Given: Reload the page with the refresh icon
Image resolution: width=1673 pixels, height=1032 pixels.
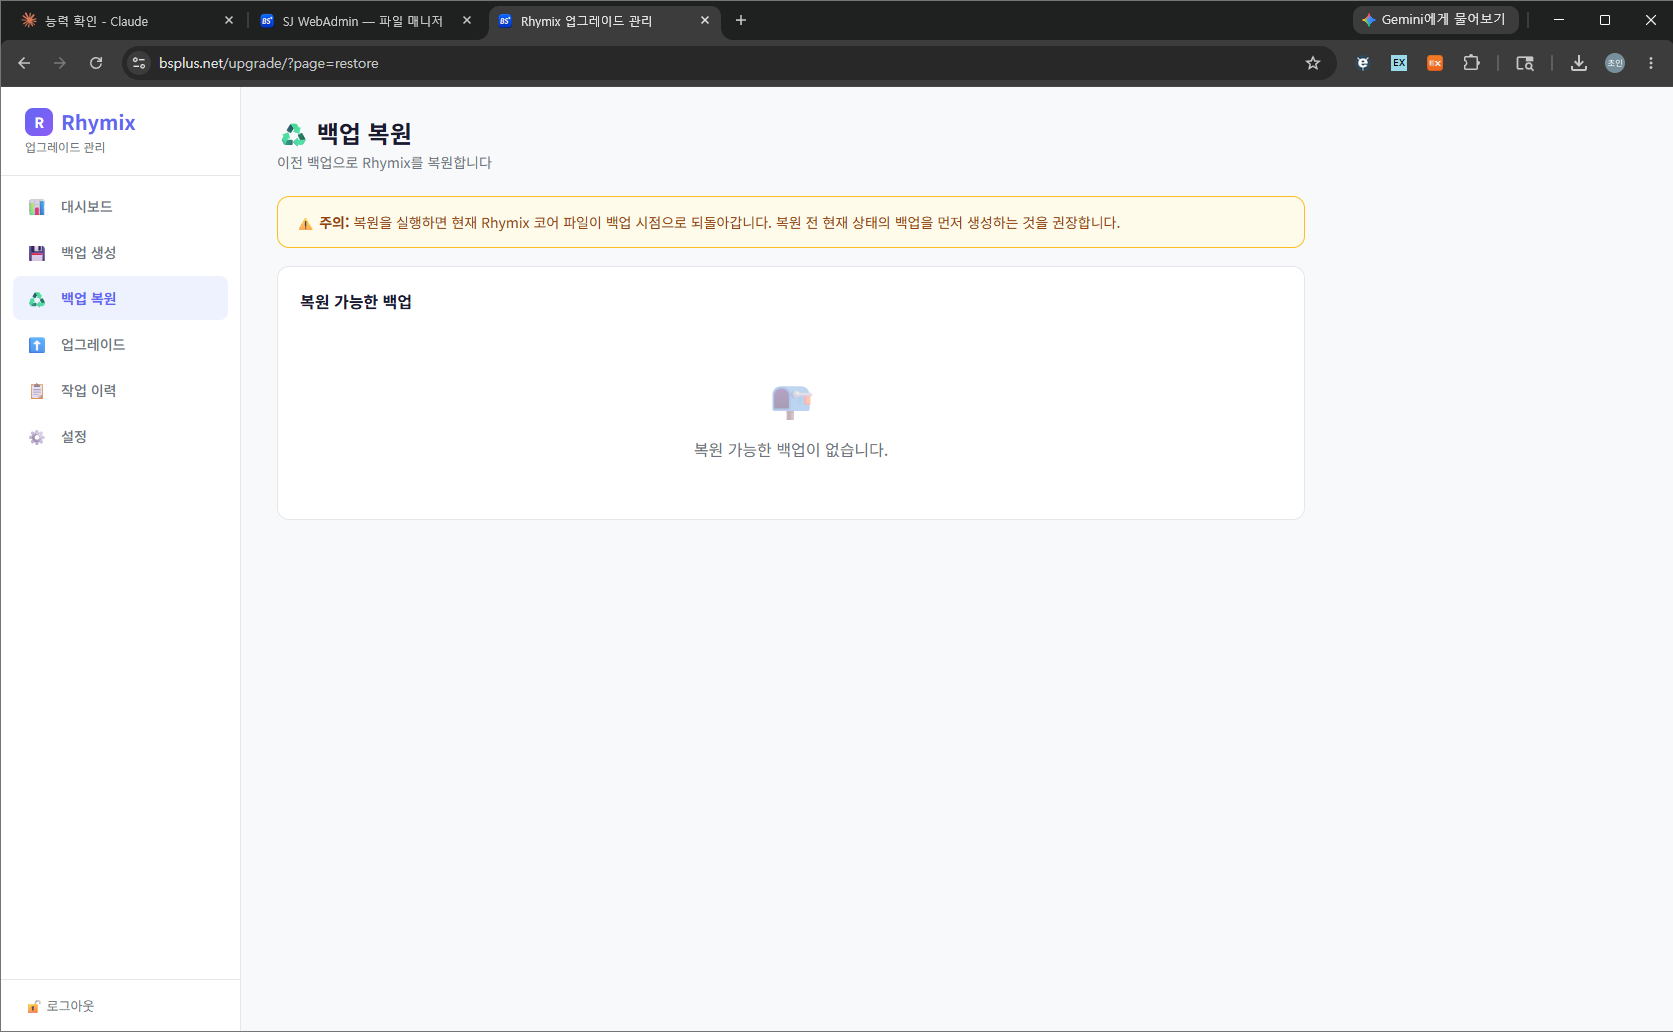Looking at the screenshot, I should coord(96,63).
